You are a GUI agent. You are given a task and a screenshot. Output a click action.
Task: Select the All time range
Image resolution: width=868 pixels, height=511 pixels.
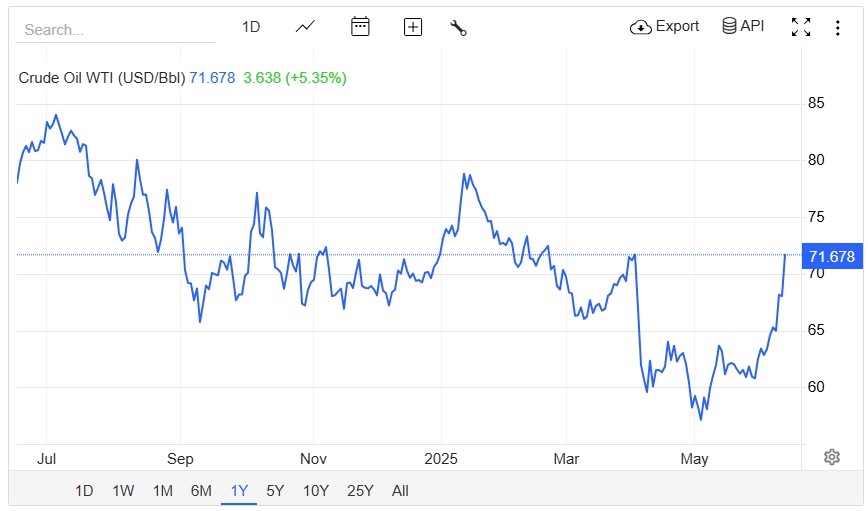coord(400,490)
